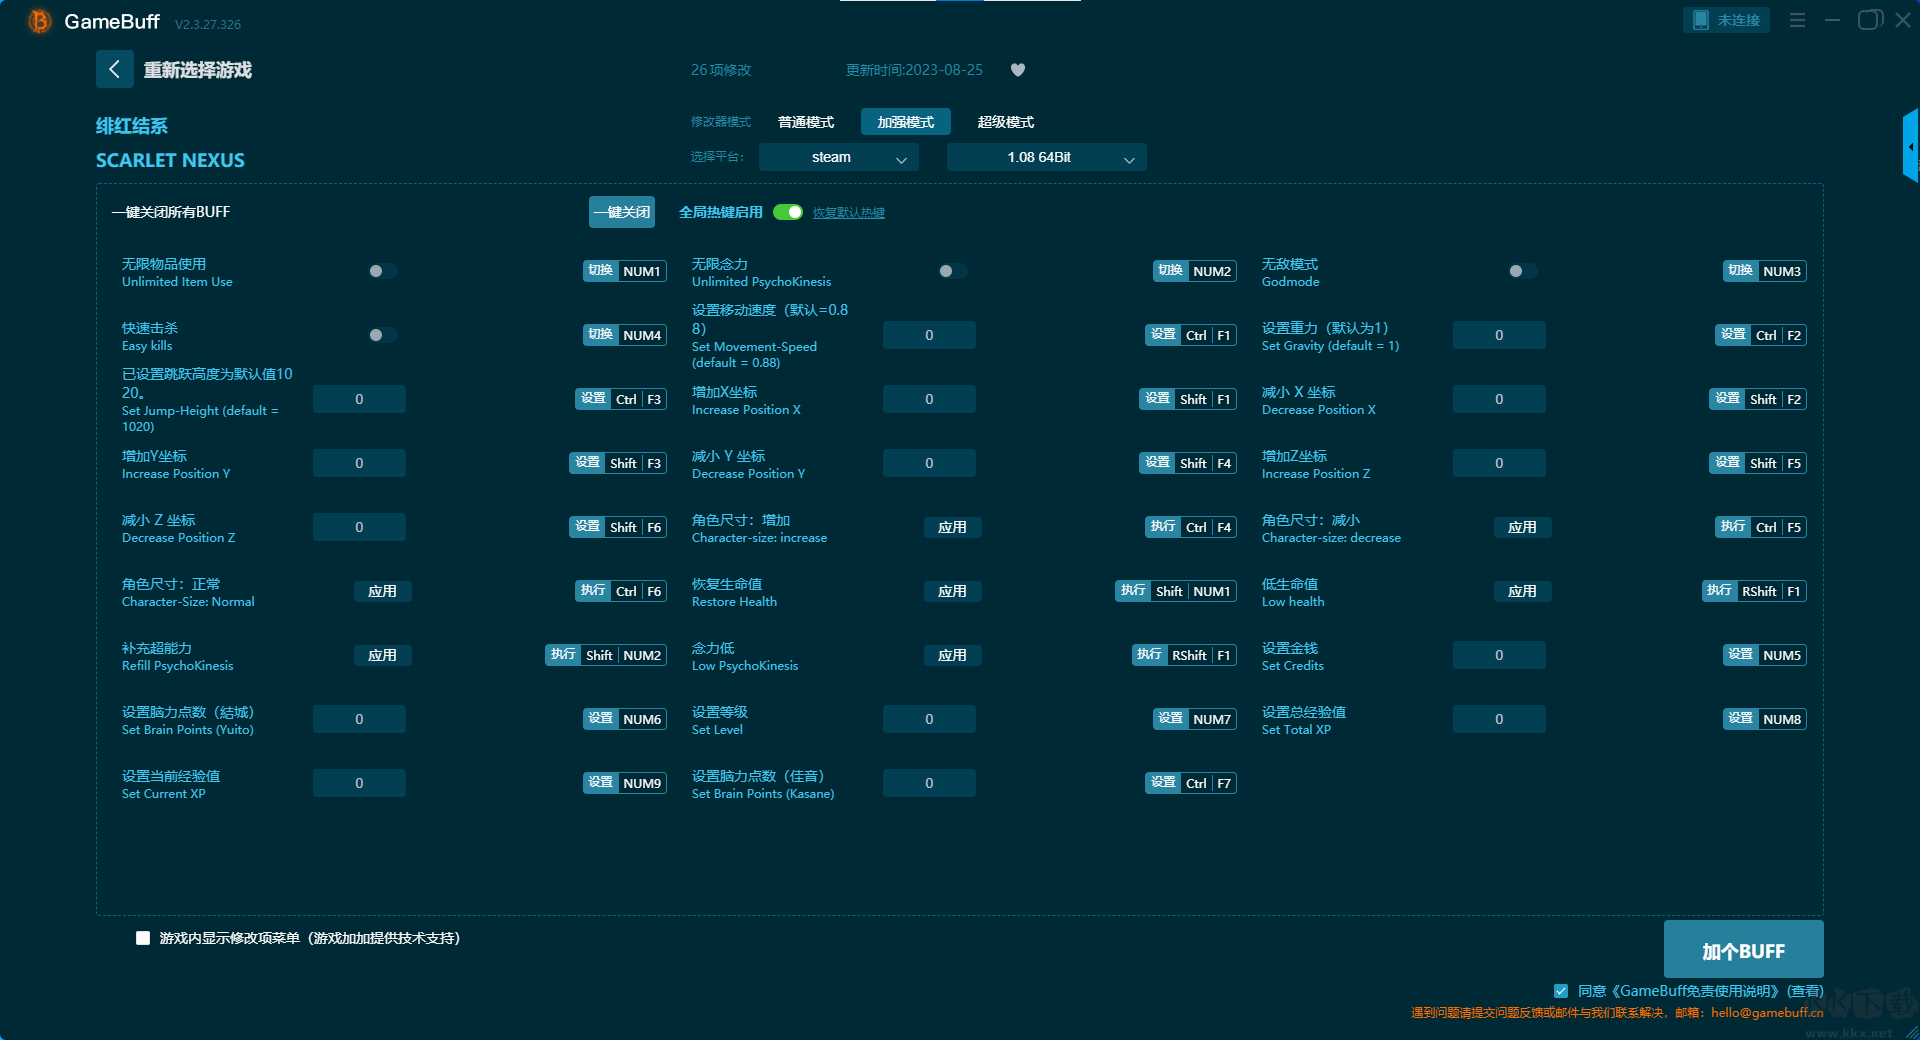Viewport: 1920px width, 1040px height.
Task: Enable the Godmode toggle
Action: coord(1522,271)
